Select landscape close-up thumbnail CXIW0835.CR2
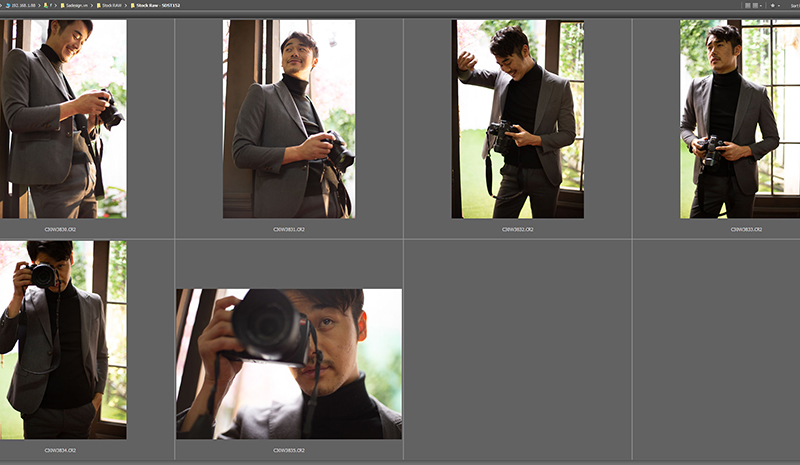Viewport: 800px width, 465px height. [289, 364]
